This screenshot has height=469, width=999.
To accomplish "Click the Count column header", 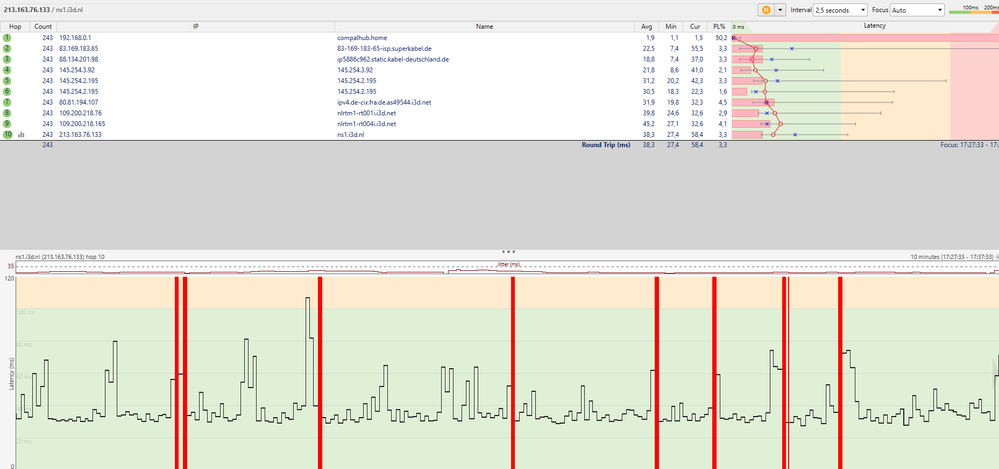I will click(x=43, y=26).
